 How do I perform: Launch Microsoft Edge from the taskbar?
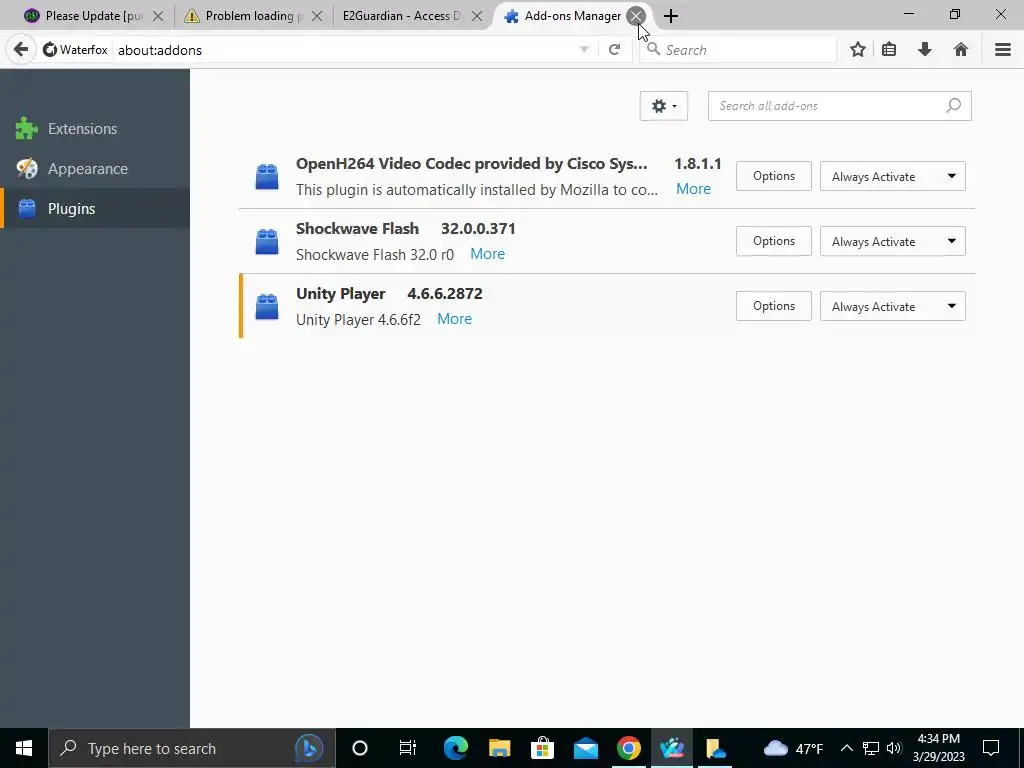(456, 748)
